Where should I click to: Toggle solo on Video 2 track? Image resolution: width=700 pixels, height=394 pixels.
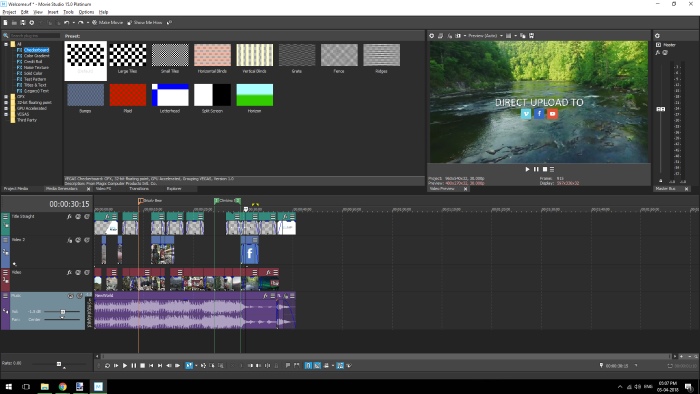click(87, 240)
